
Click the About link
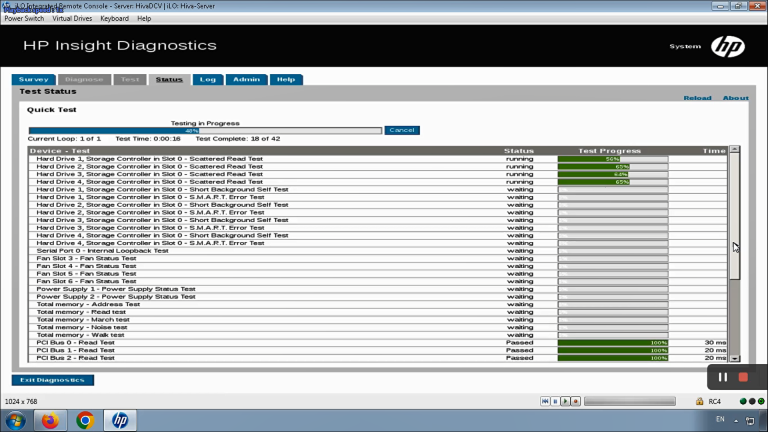click(736, 98)
